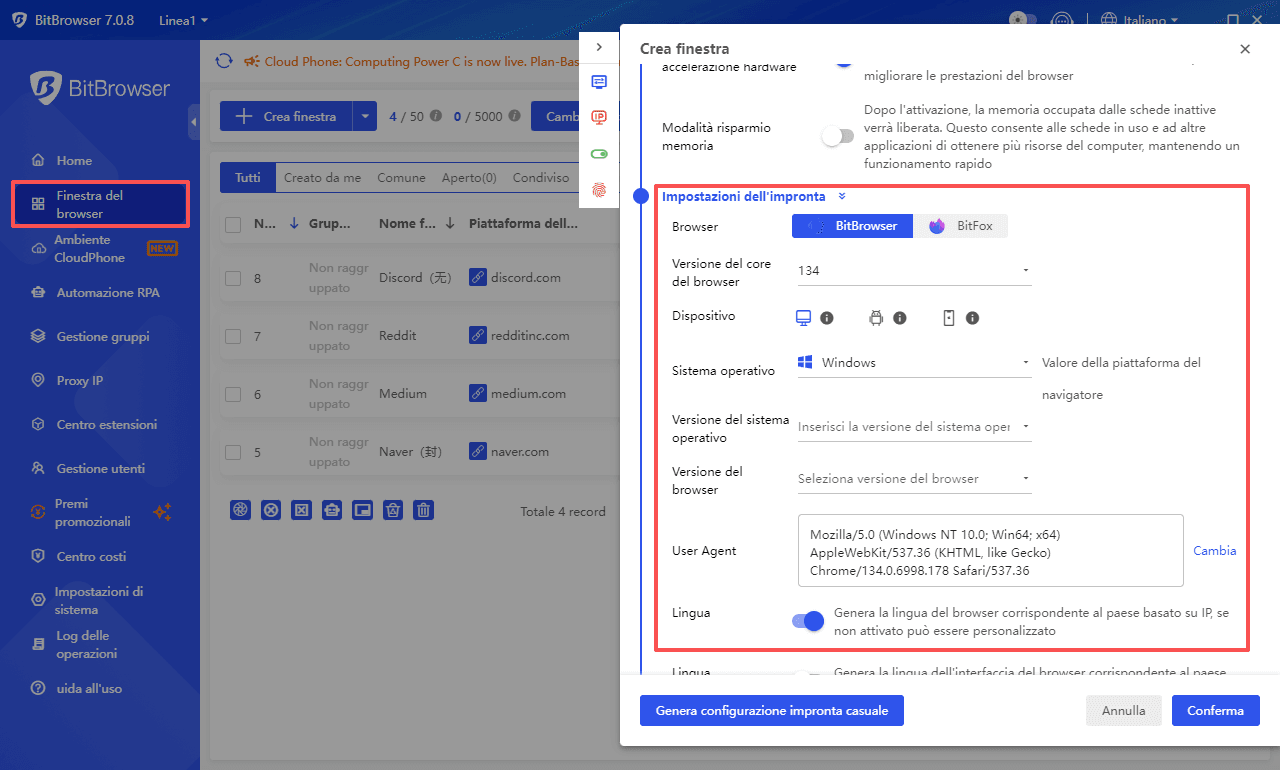
Task: Collapse the Impostazioni dell'impronta section
Action: coord(841,196)
